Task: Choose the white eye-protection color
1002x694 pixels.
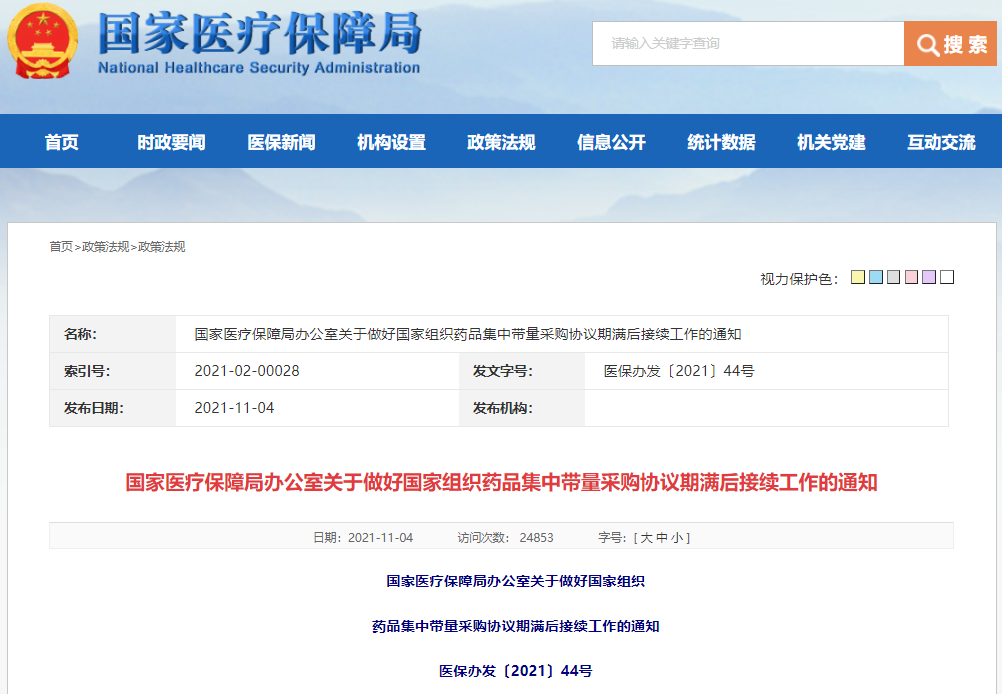Action: [x=947, y=277]
